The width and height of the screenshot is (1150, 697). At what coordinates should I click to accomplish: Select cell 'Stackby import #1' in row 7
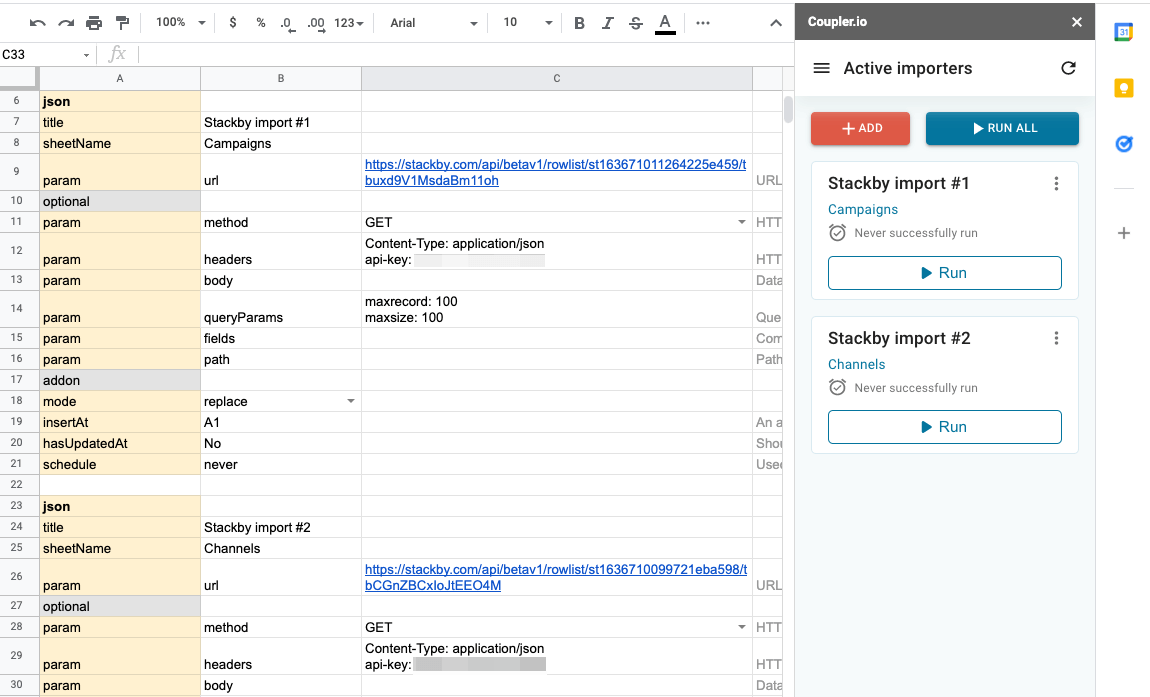(x=281, y=123)
